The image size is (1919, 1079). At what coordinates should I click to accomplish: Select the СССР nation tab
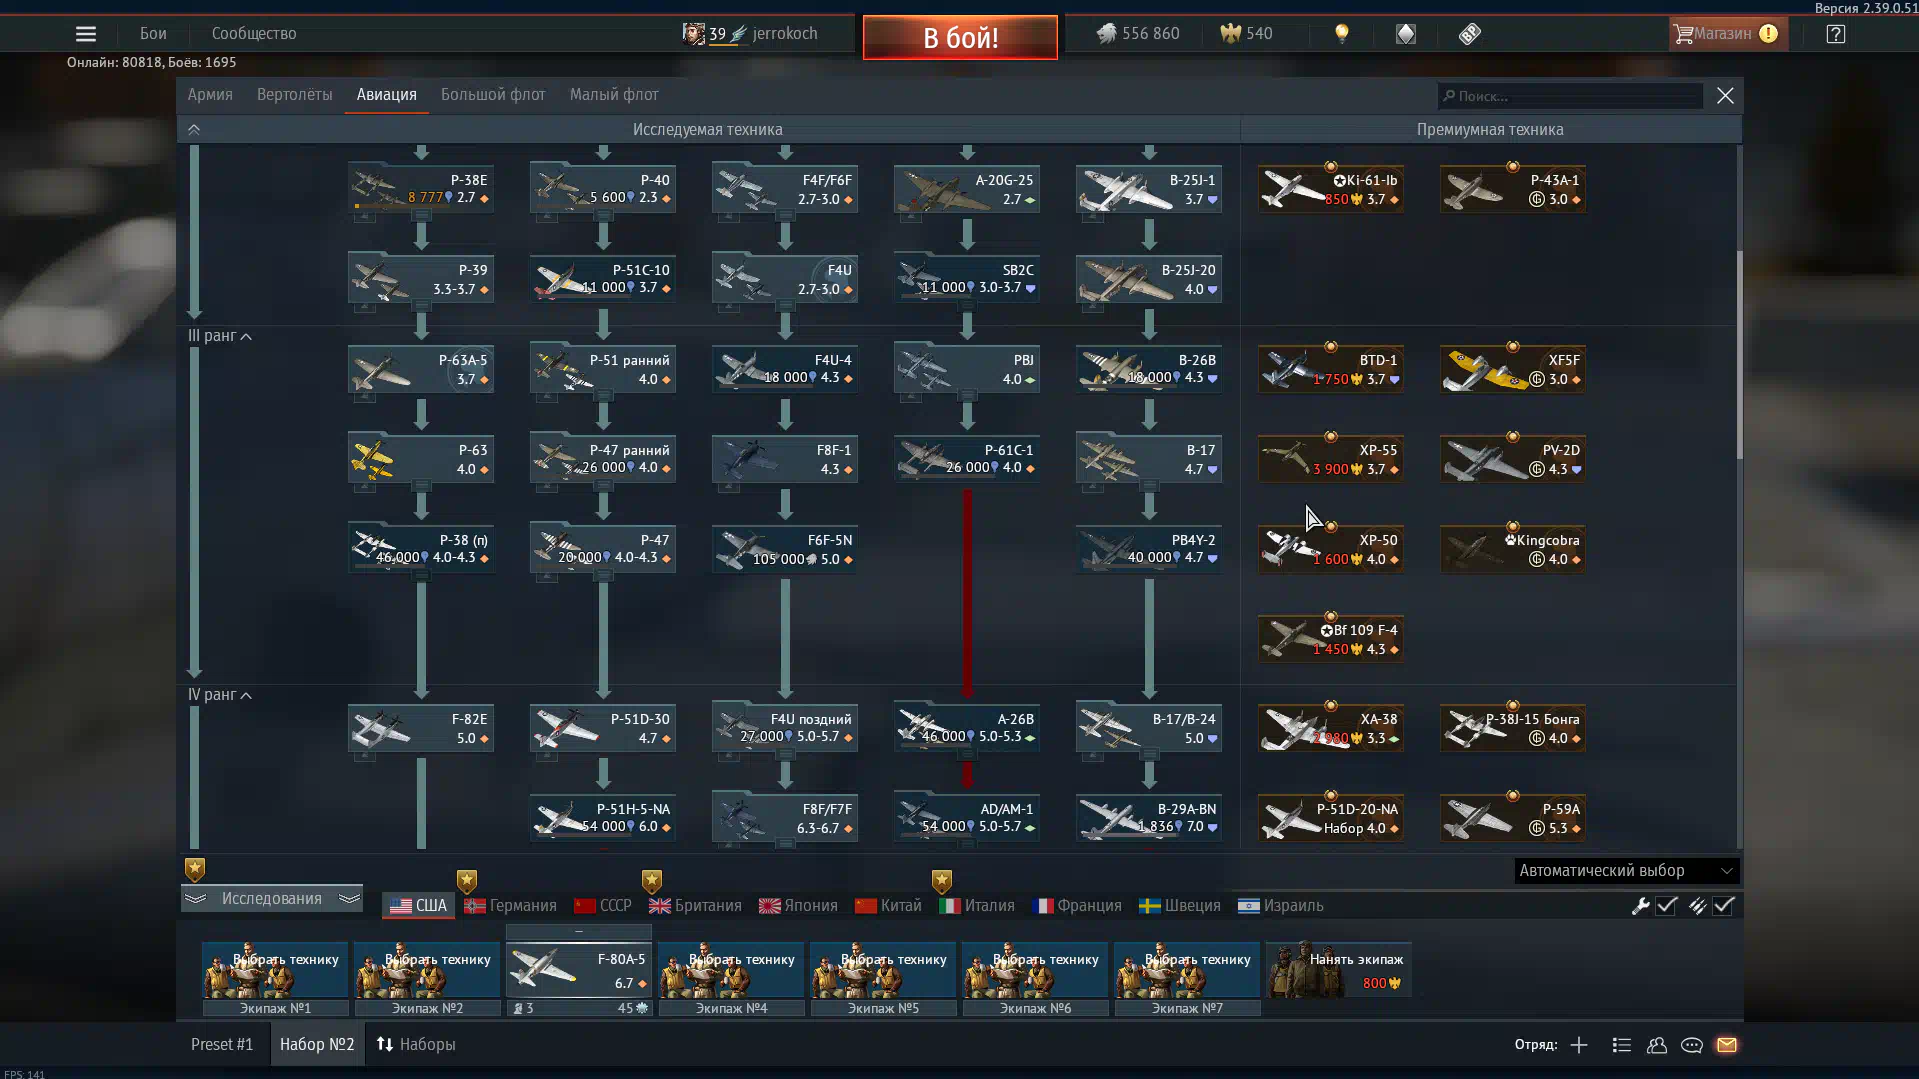tap(603, 906)
